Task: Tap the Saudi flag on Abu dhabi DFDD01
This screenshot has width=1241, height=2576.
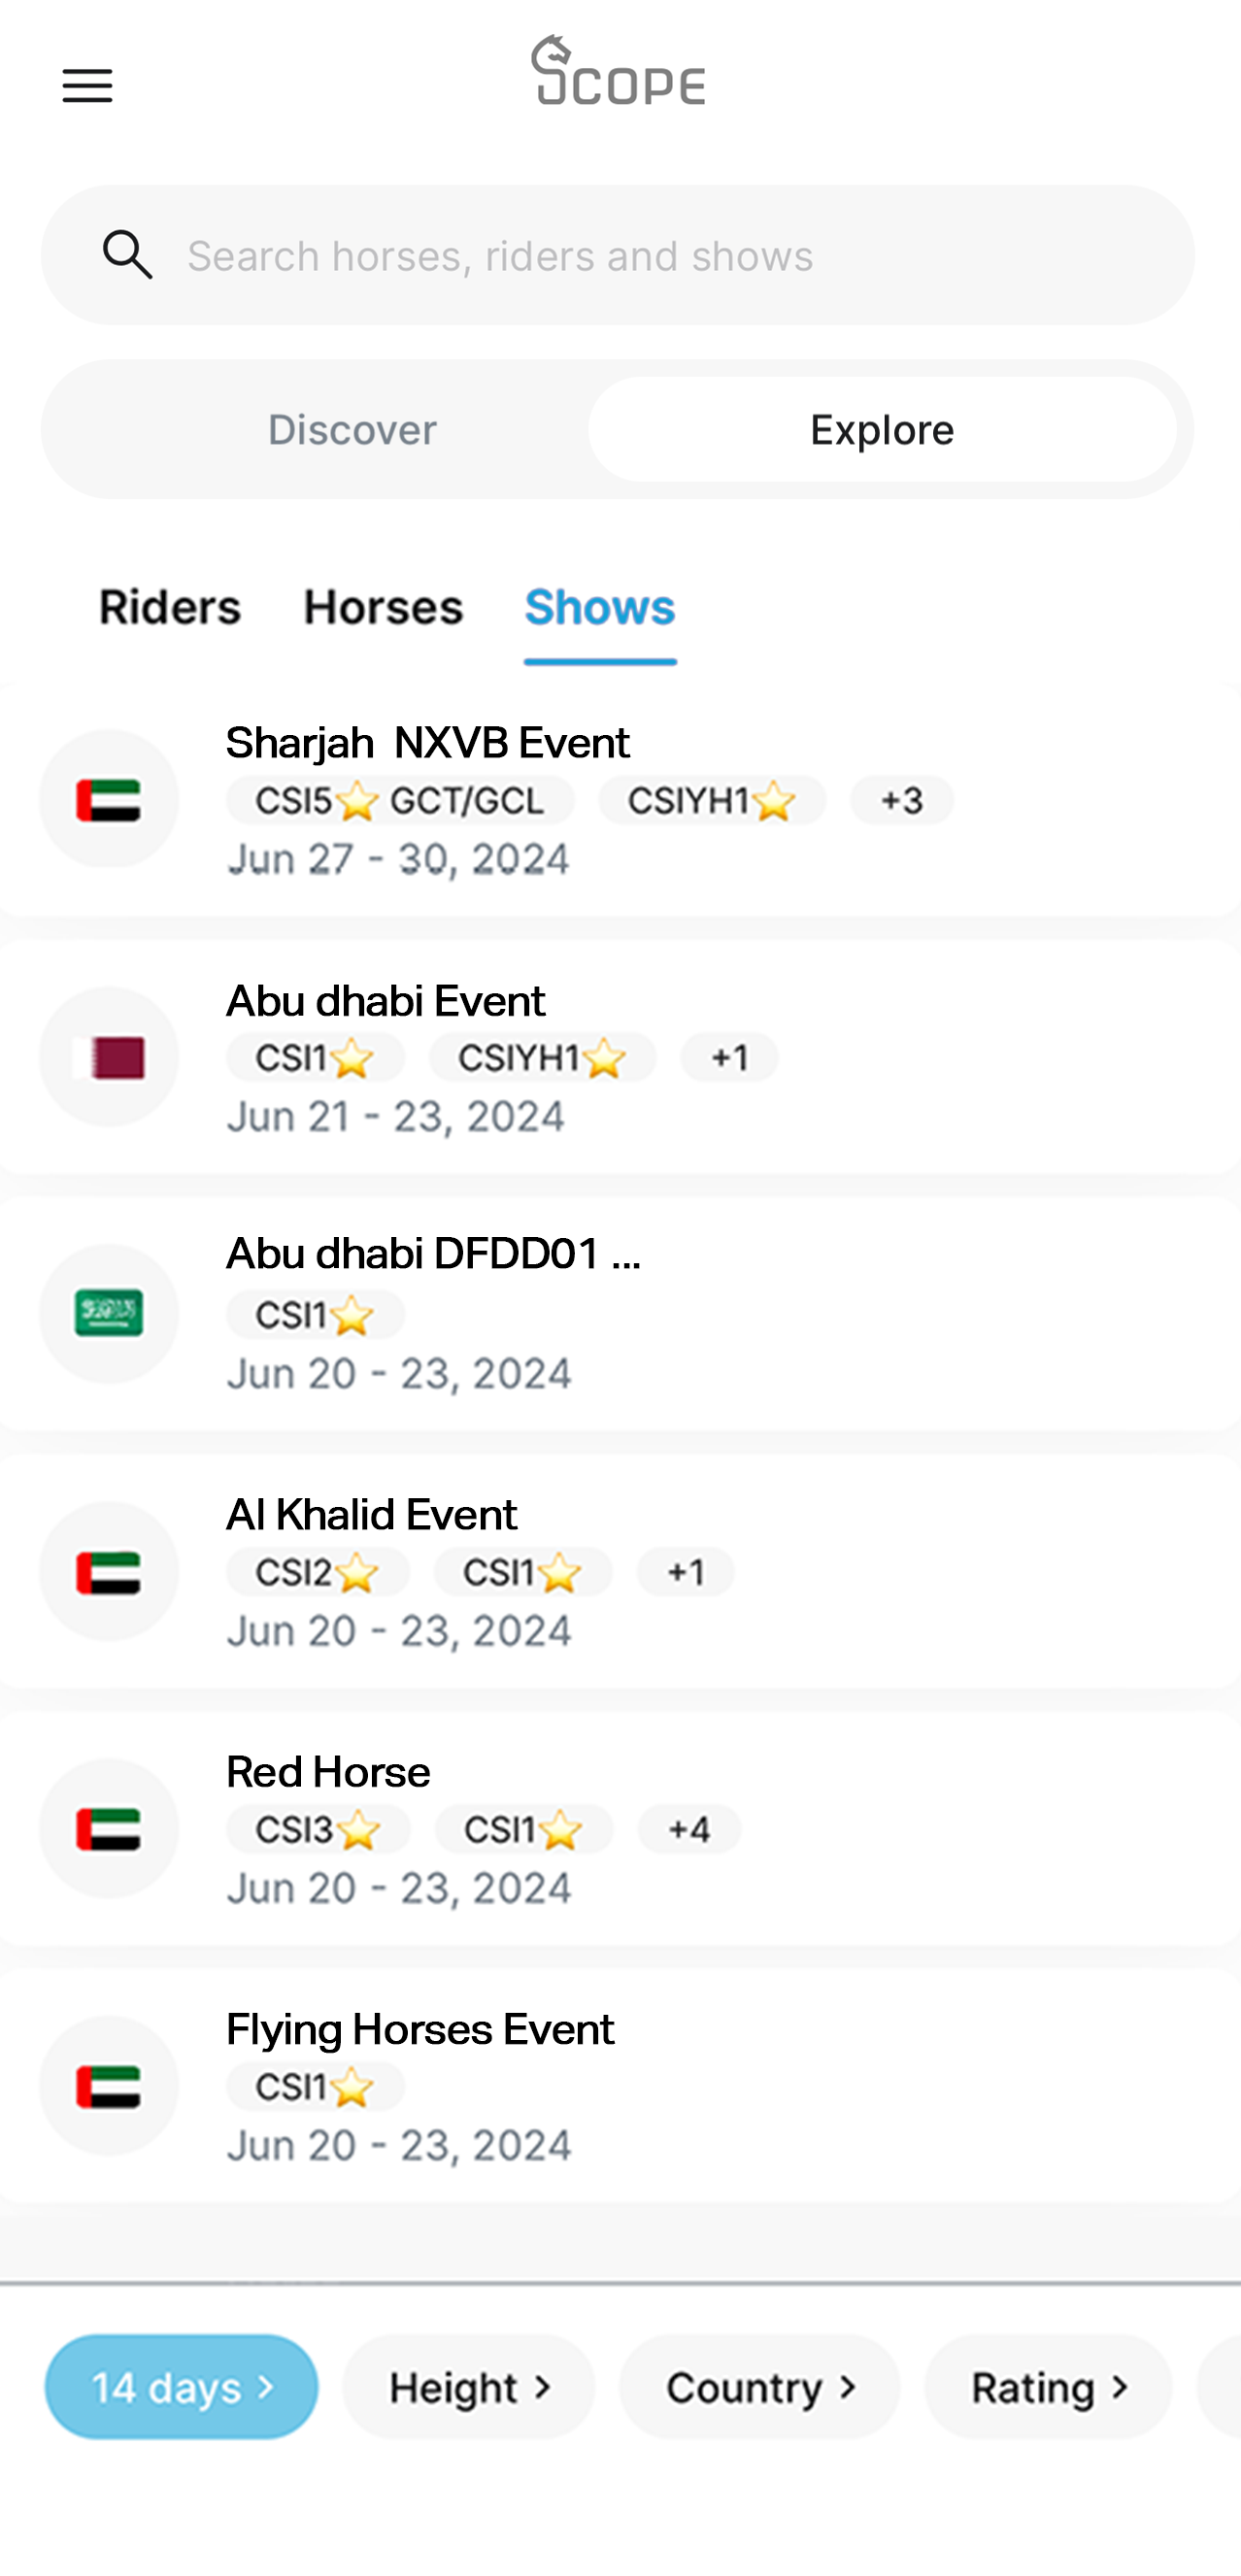Action: [109, 1314]
